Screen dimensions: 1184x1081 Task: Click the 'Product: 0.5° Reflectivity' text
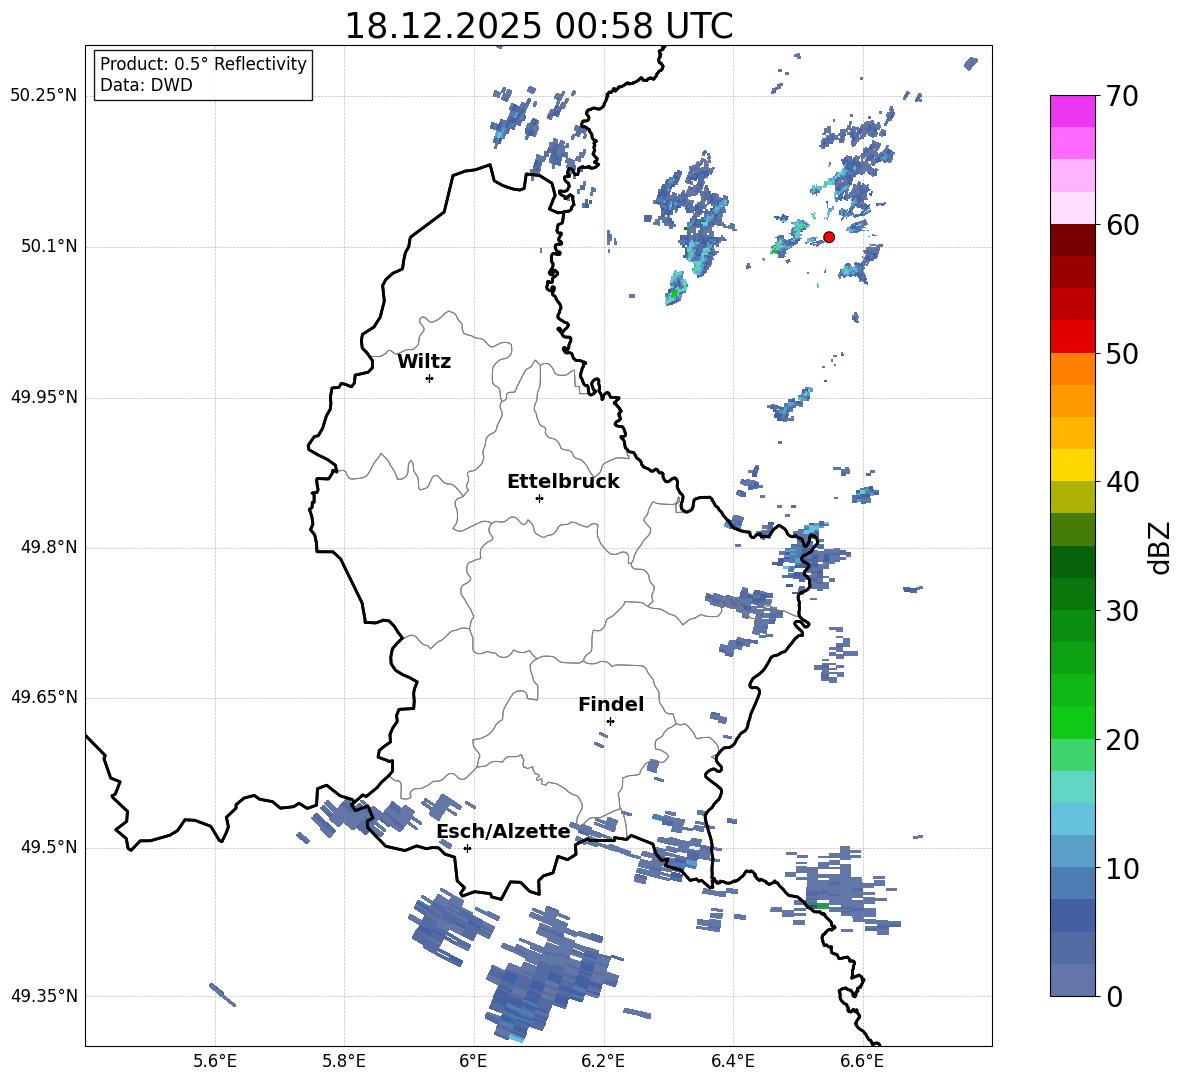(x=203, y=63)
